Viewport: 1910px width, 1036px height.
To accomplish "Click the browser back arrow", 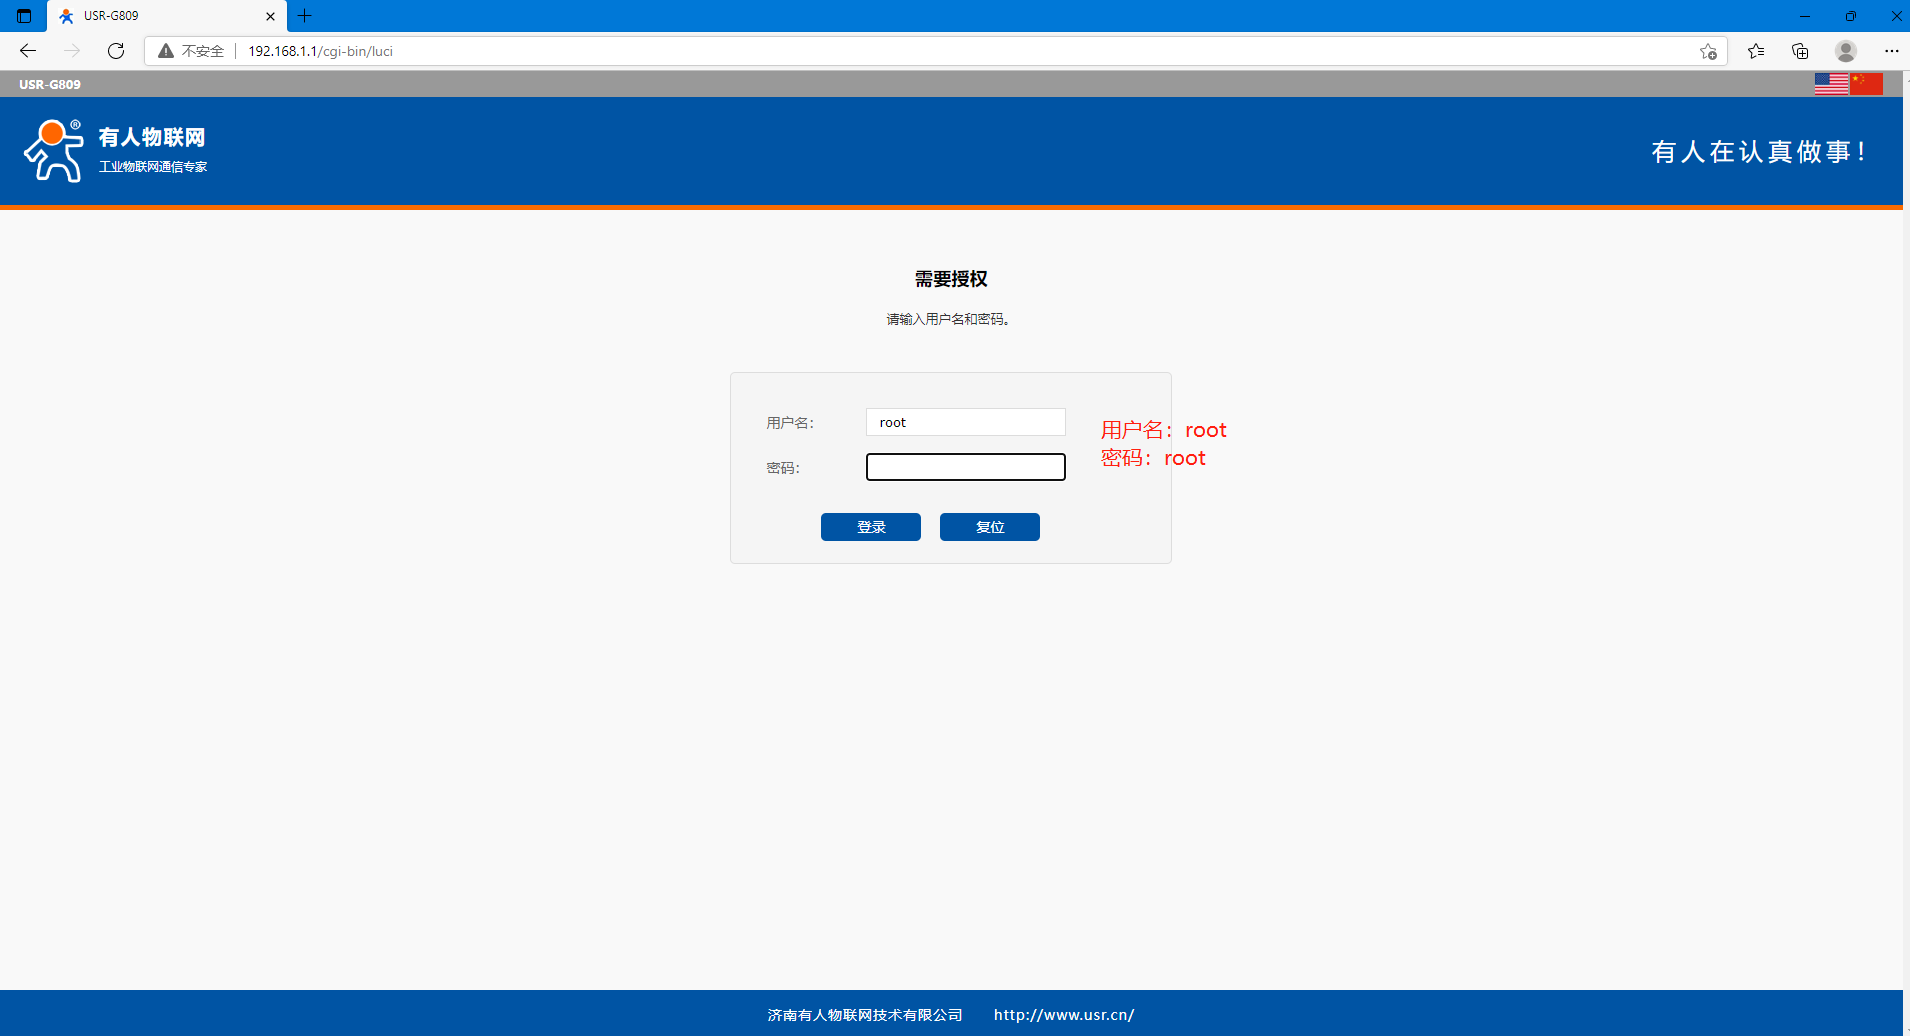I will (x=28, y=51).
